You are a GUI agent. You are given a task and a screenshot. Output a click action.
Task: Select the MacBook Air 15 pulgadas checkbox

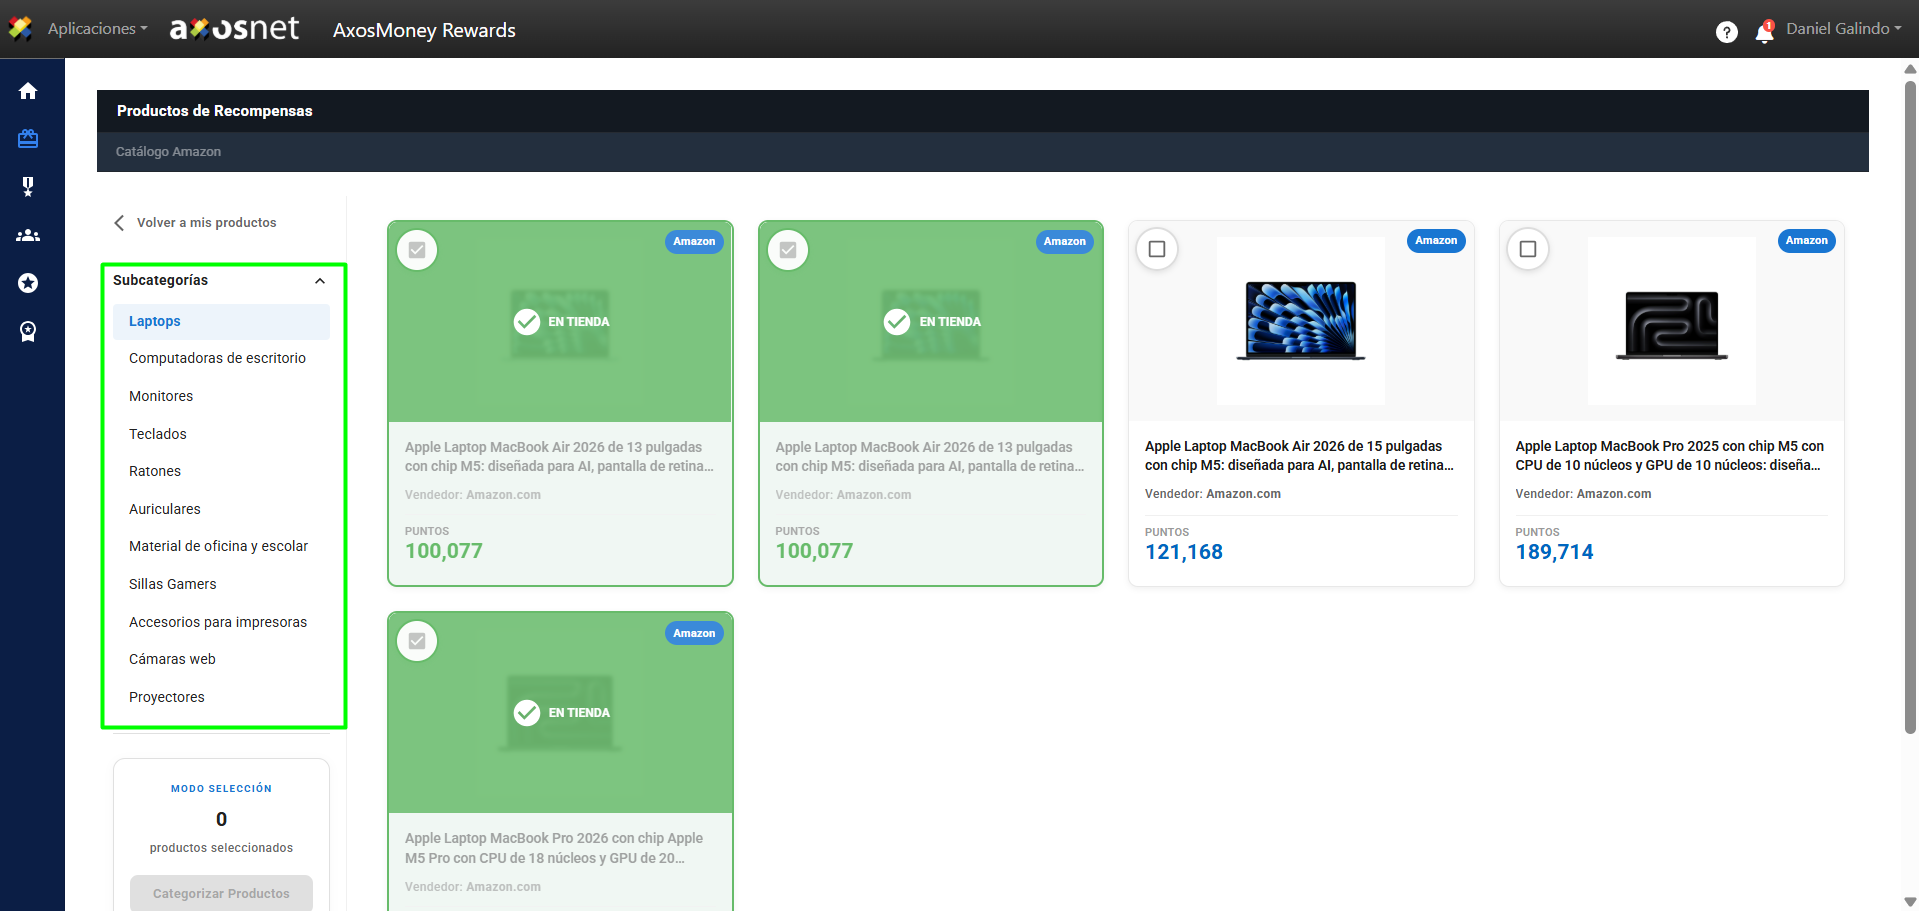point(1157,249)
